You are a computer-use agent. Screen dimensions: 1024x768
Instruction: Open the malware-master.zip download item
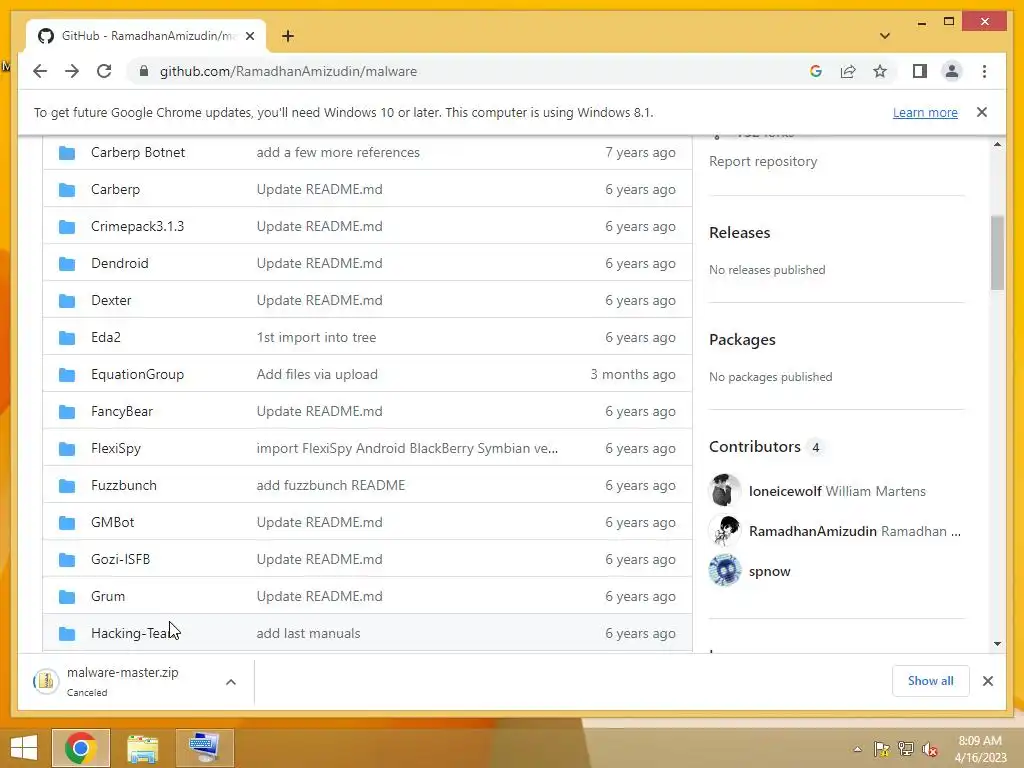point(122,681)
